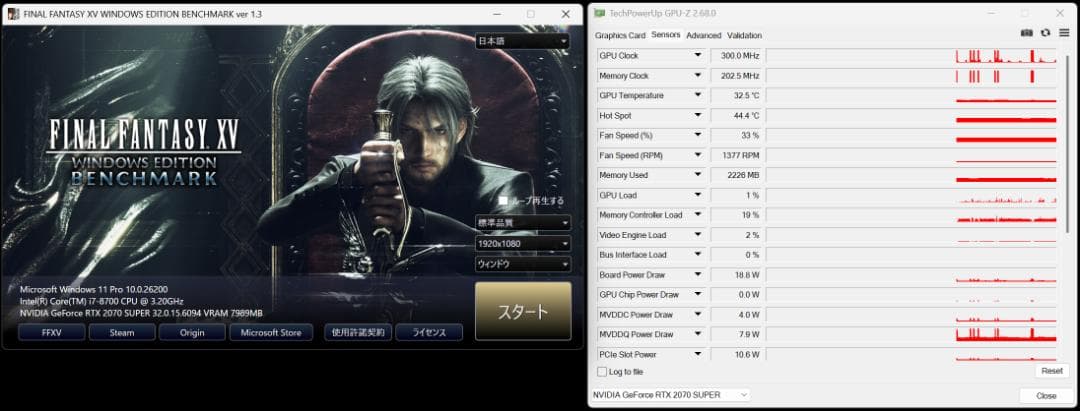The width and height of the screenshot is (1080, 411).
Task: Click the Origin button
Action: pyautogui.click(x=192, y=333)
